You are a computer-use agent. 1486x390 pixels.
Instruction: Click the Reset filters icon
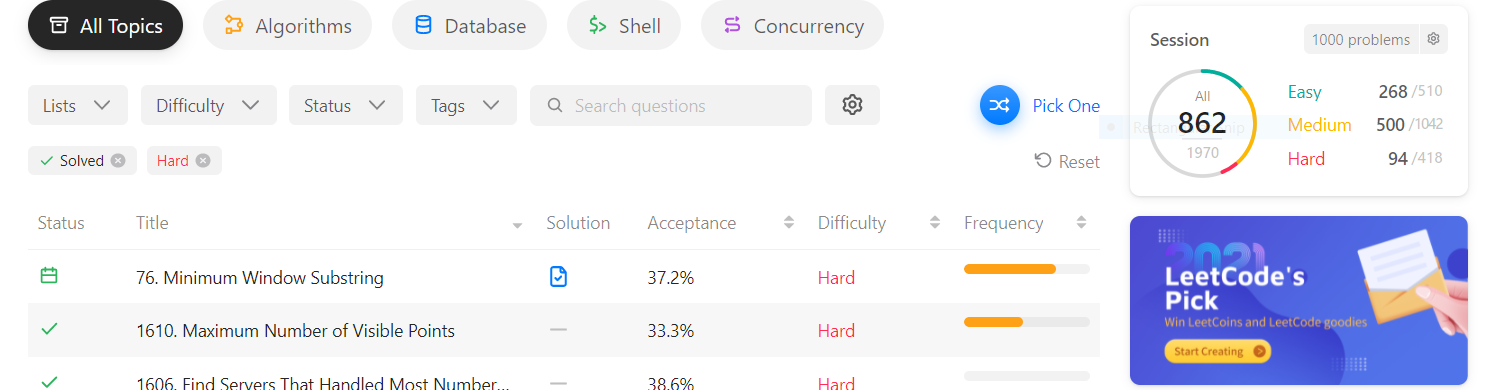(1043, 161)
